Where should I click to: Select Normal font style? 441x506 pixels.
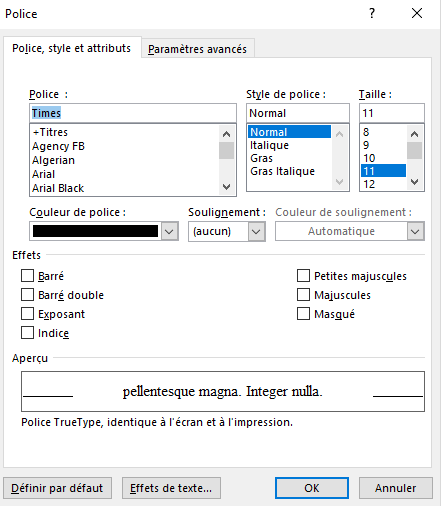tap(289, 132)
